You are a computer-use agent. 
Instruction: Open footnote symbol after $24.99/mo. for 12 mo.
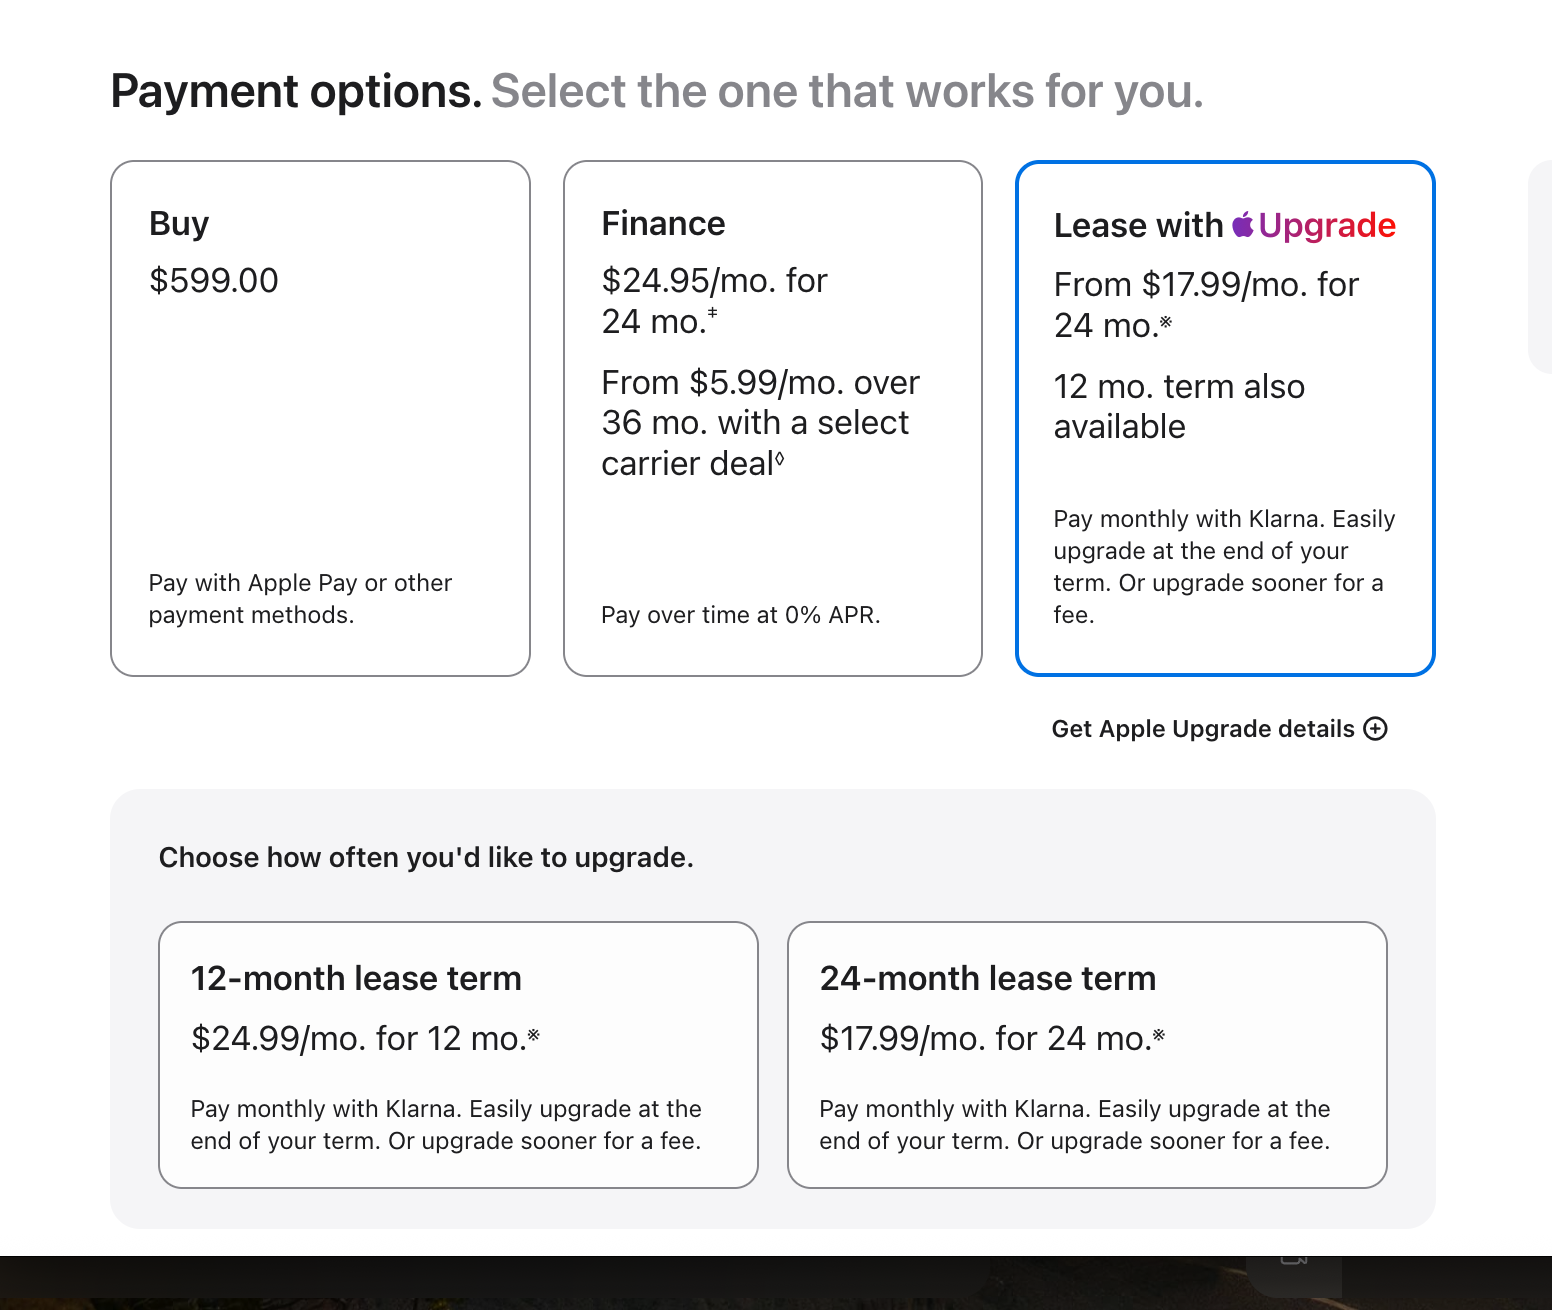pyautogui.click(x=534, y=1034)
